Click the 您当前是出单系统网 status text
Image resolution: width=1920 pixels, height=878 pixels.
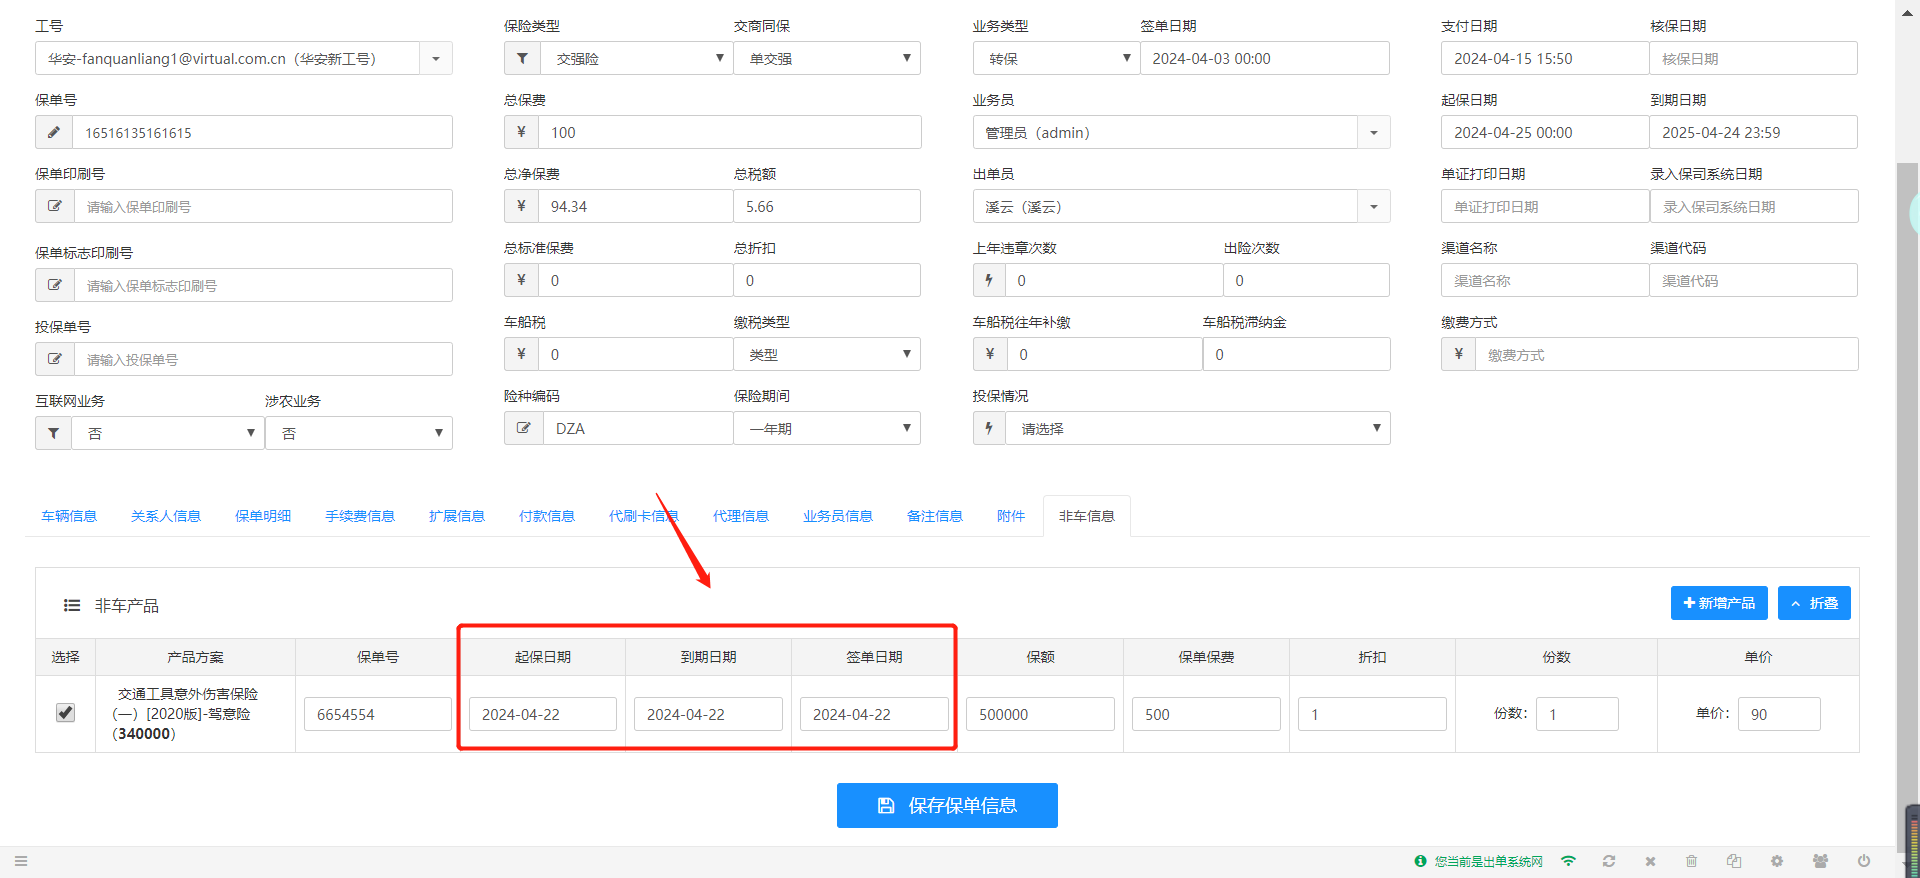tap(1488, 861)
